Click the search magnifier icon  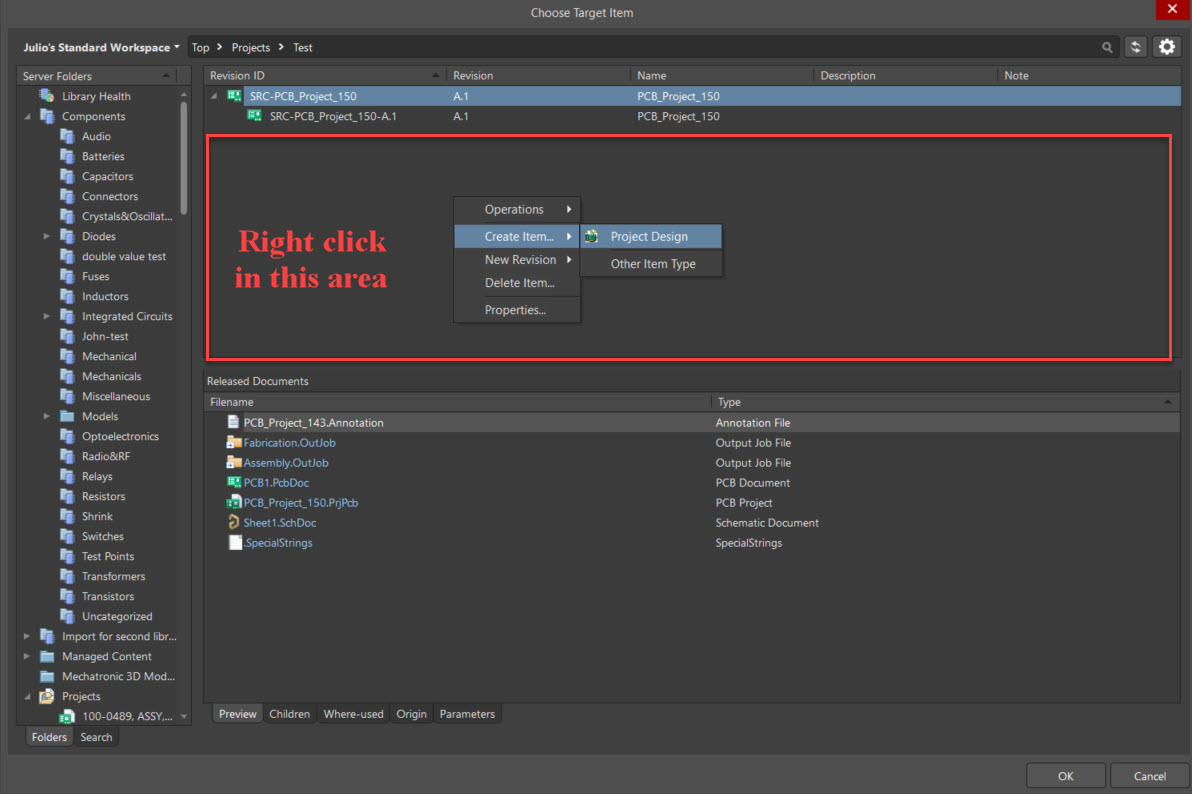(x=1107, y=47)
